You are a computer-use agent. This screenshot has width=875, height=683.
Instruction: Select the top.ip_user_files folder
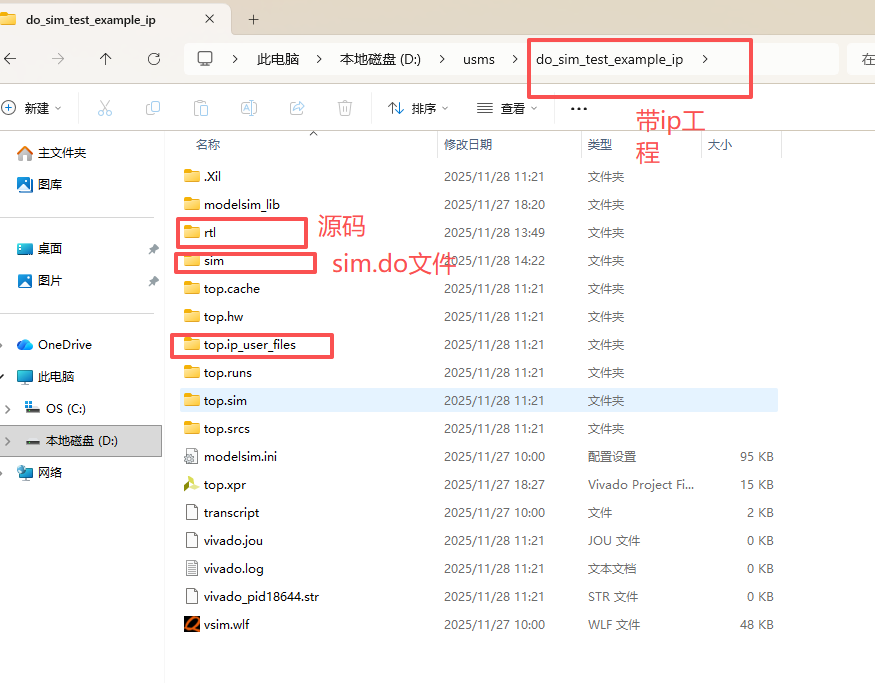(479, 345)
